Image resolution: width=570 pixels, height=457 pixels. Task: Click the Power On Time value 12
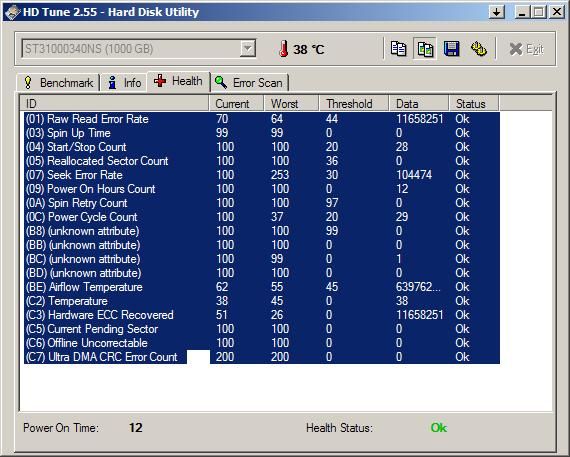click(136, 428)
